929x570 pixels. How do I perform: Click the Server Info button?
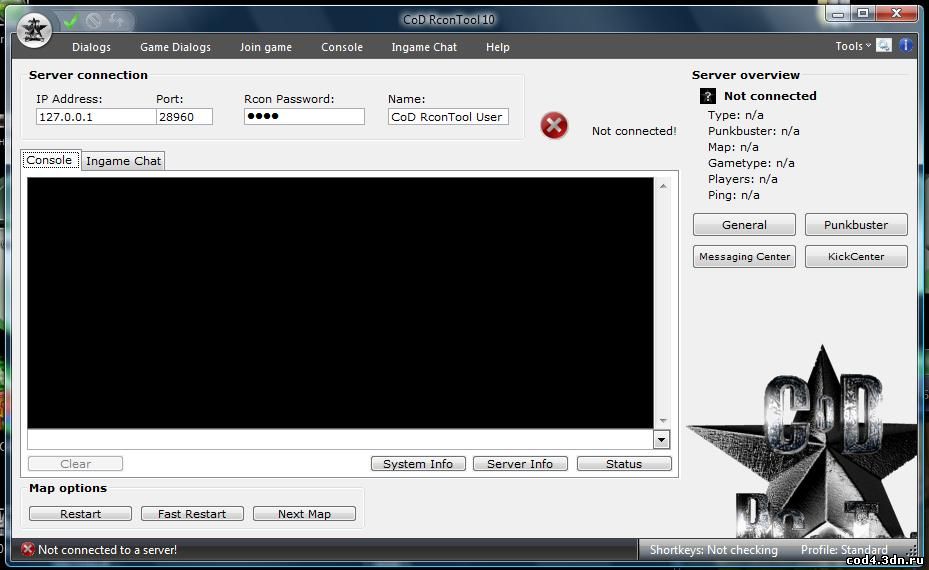tap(520, 464)
